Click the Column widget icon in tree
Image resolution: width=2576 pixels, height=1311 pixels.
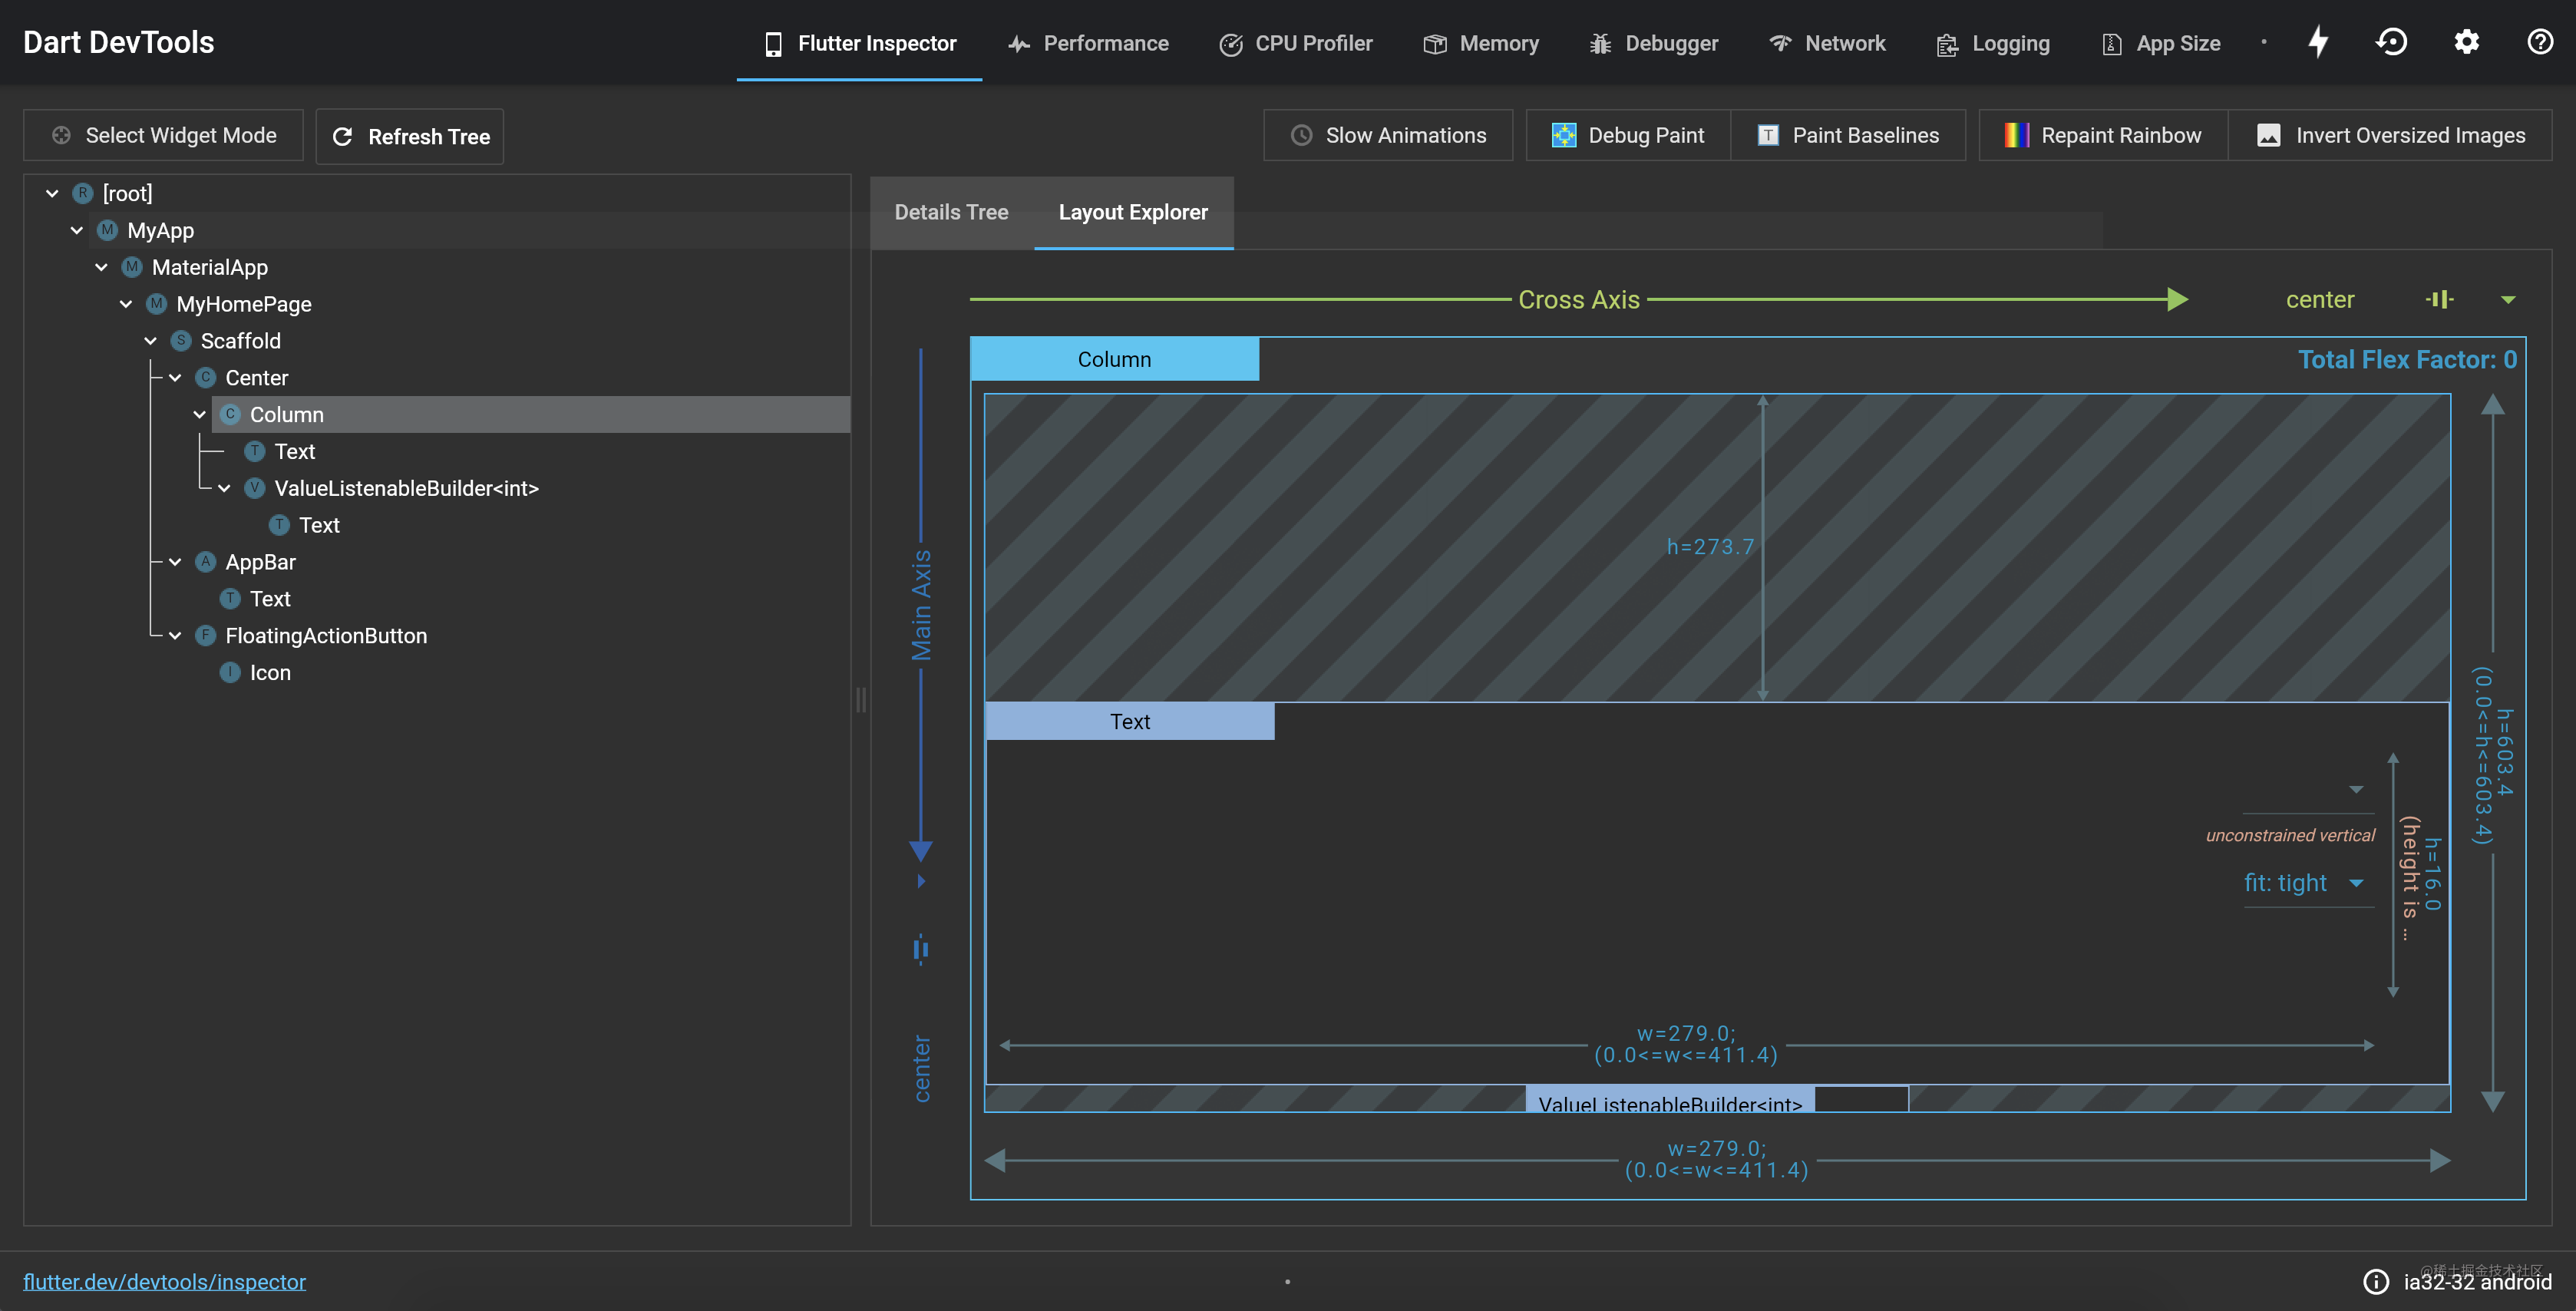pyautogui.click(x=230, y=414)
